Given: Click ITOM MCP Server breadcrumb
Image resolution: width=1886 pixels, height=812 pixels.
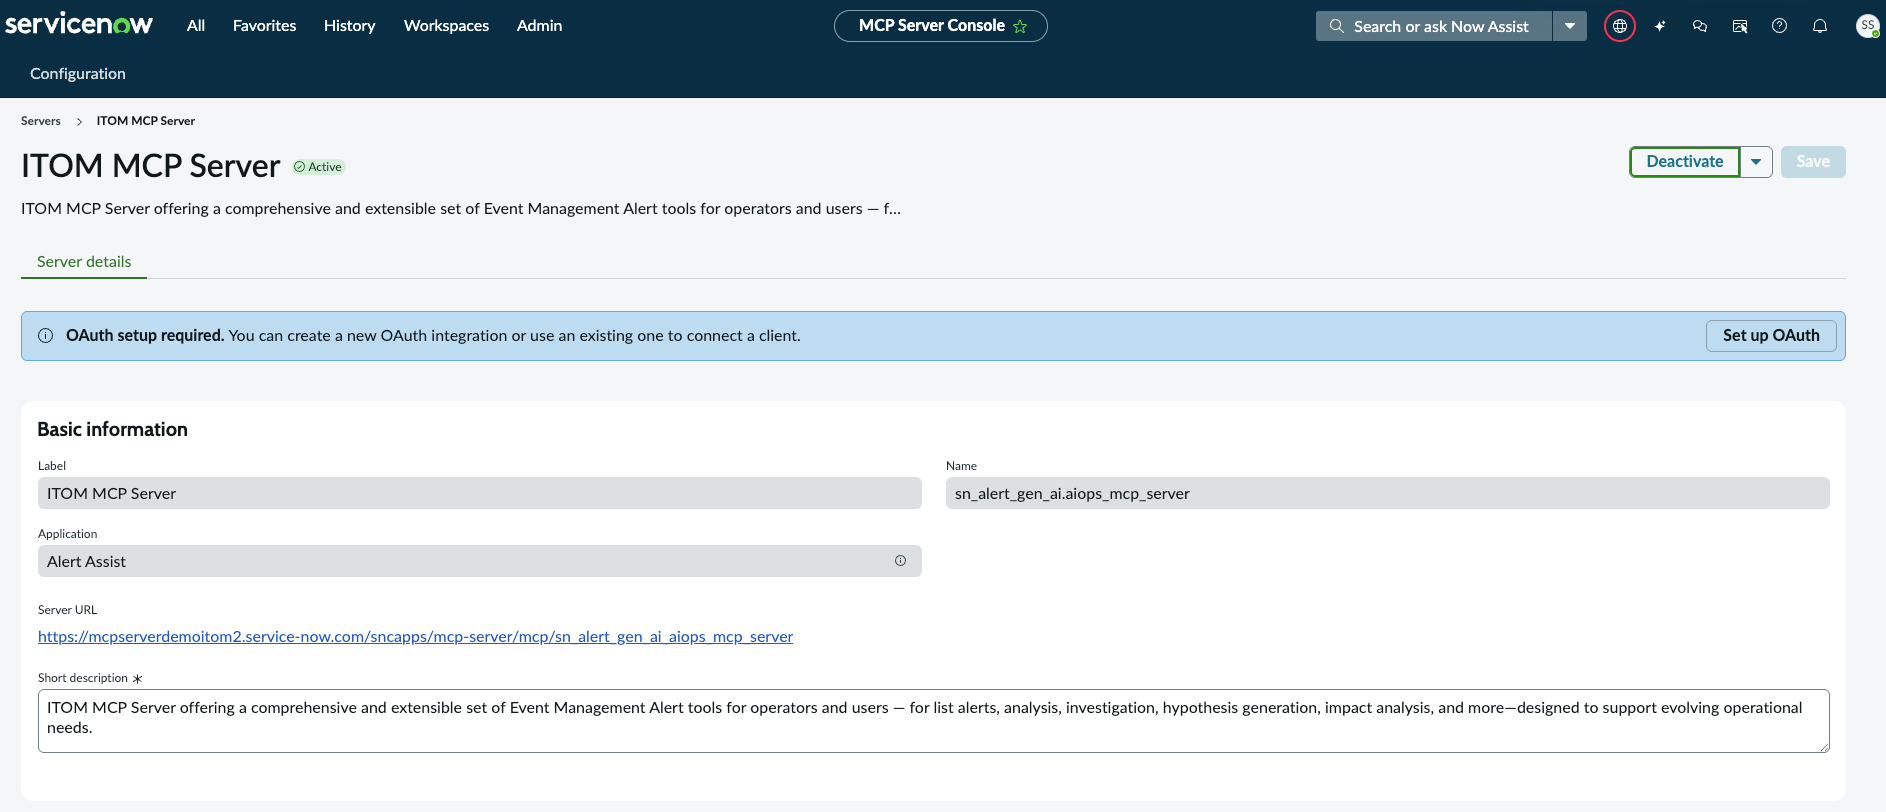Looking at the screenshot, I should (x=146, y=121).
